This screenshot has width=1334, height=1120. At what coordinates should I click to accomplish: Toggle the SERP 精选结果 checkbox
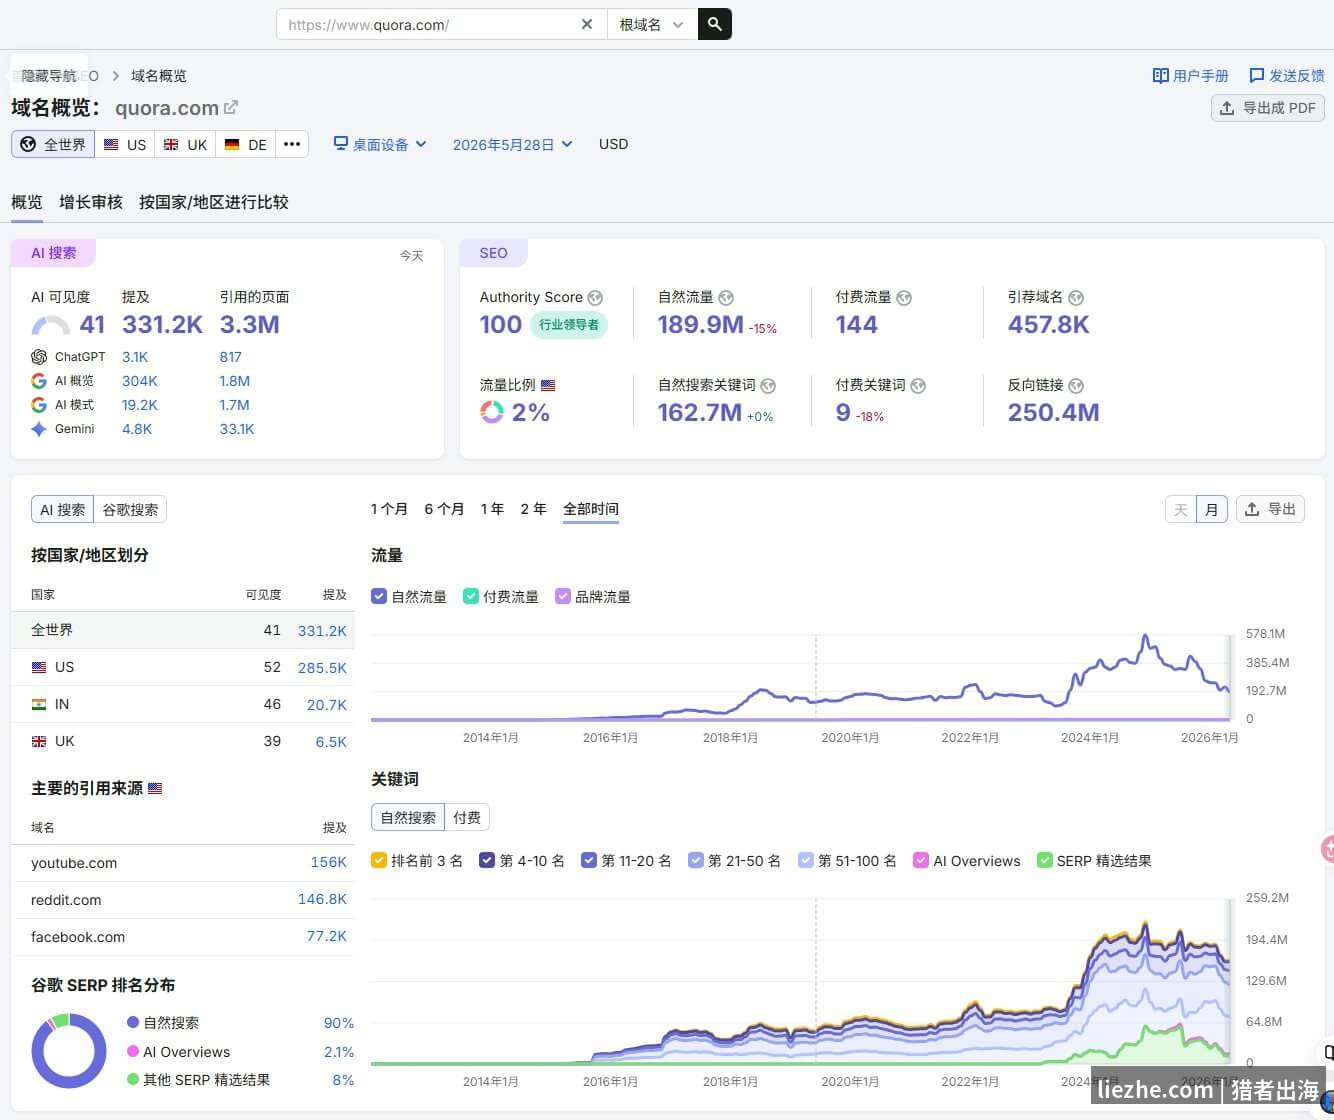click(x=1045, y=860)
